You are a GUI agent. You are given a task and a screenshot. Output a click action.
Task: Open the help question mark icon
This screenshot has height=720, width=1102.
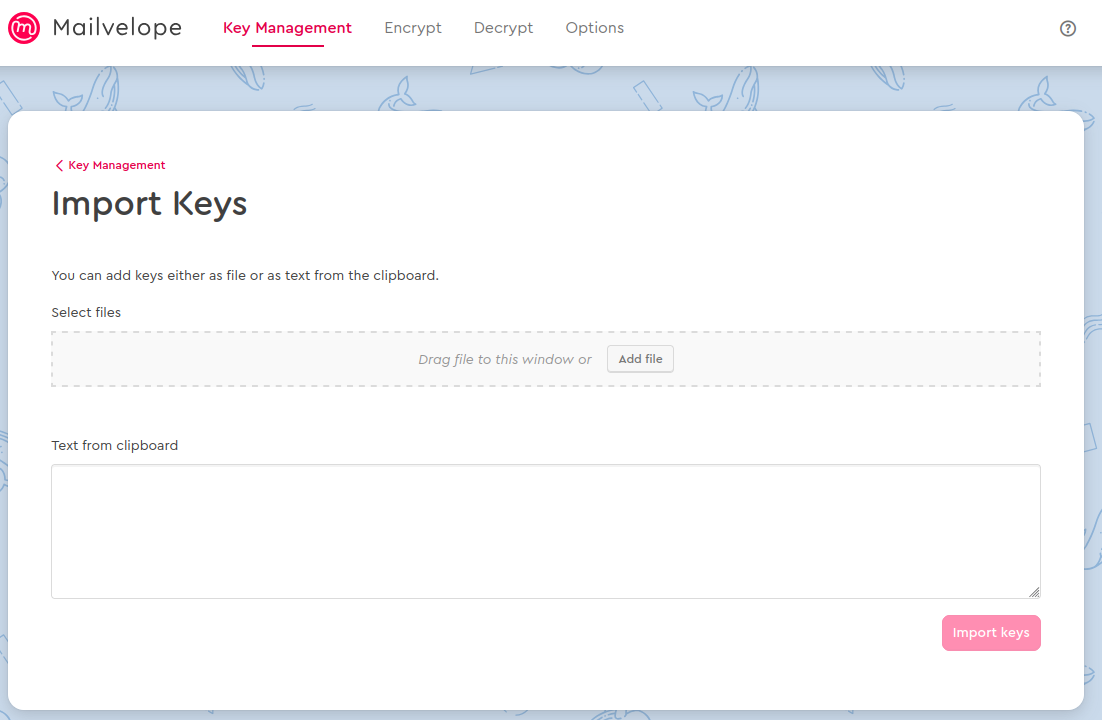[x=1067, y=29]
